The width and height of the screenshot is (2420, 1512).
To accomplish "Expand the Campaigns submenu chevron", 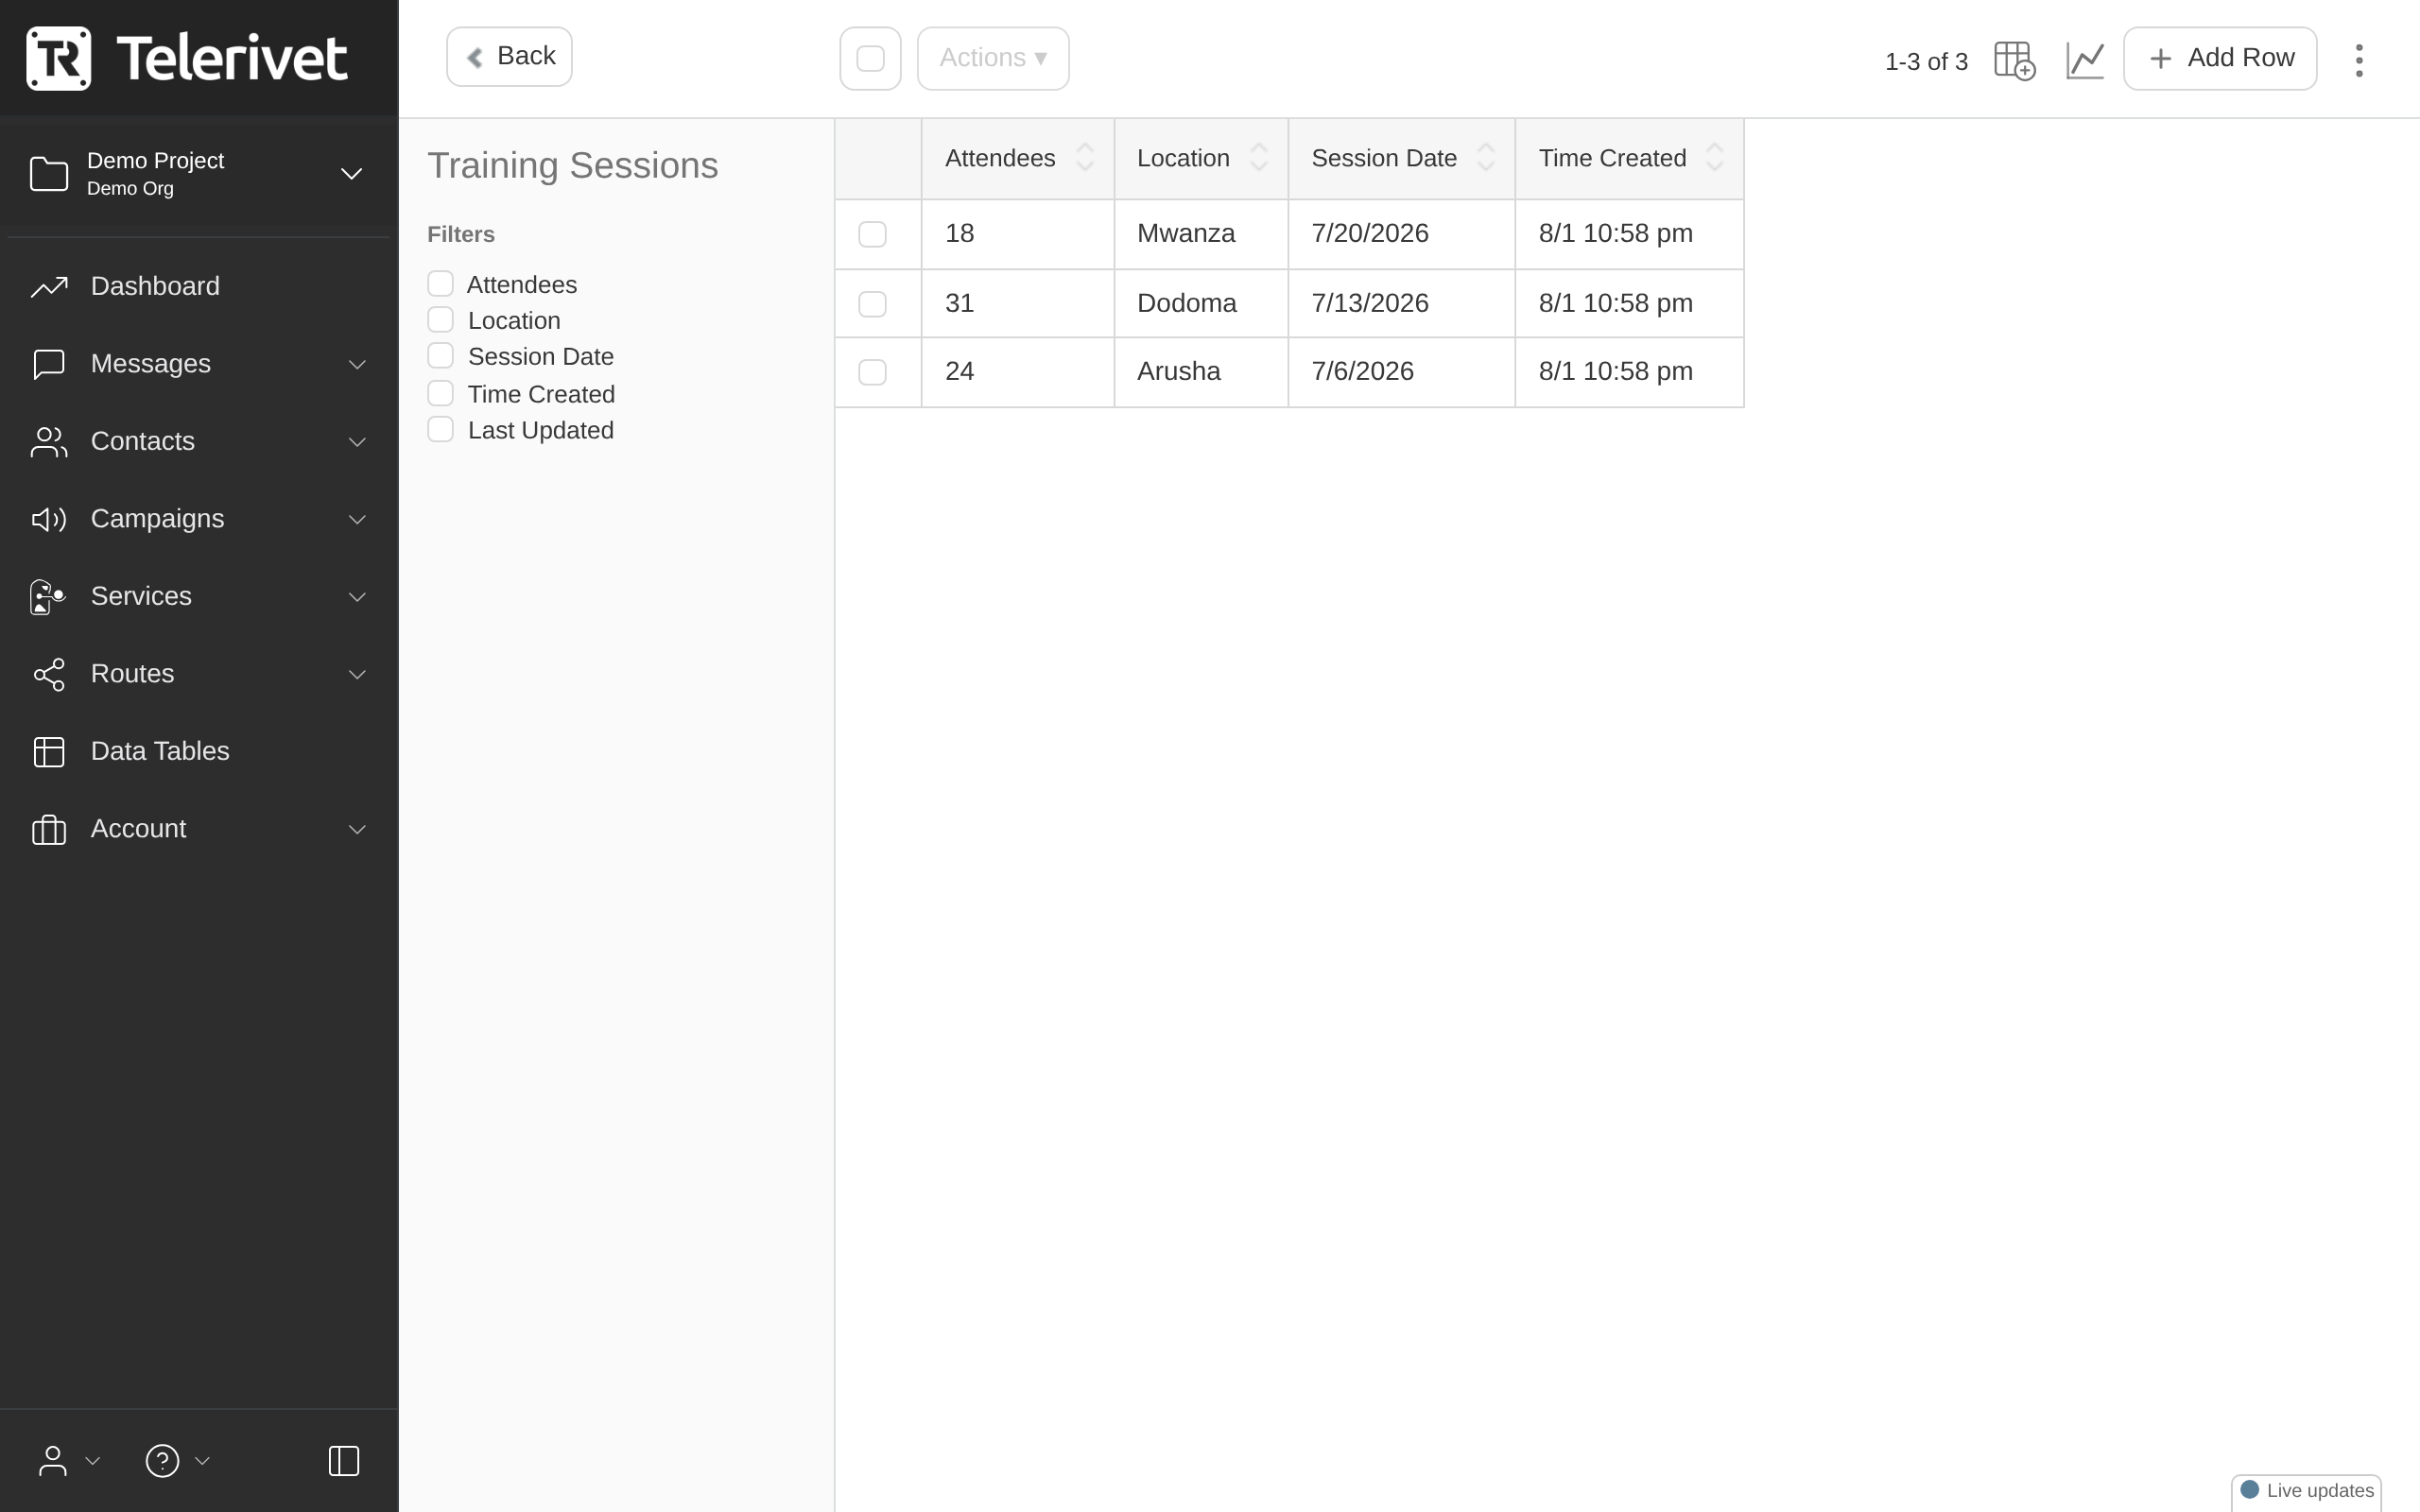I will click(x=357, y=520).
